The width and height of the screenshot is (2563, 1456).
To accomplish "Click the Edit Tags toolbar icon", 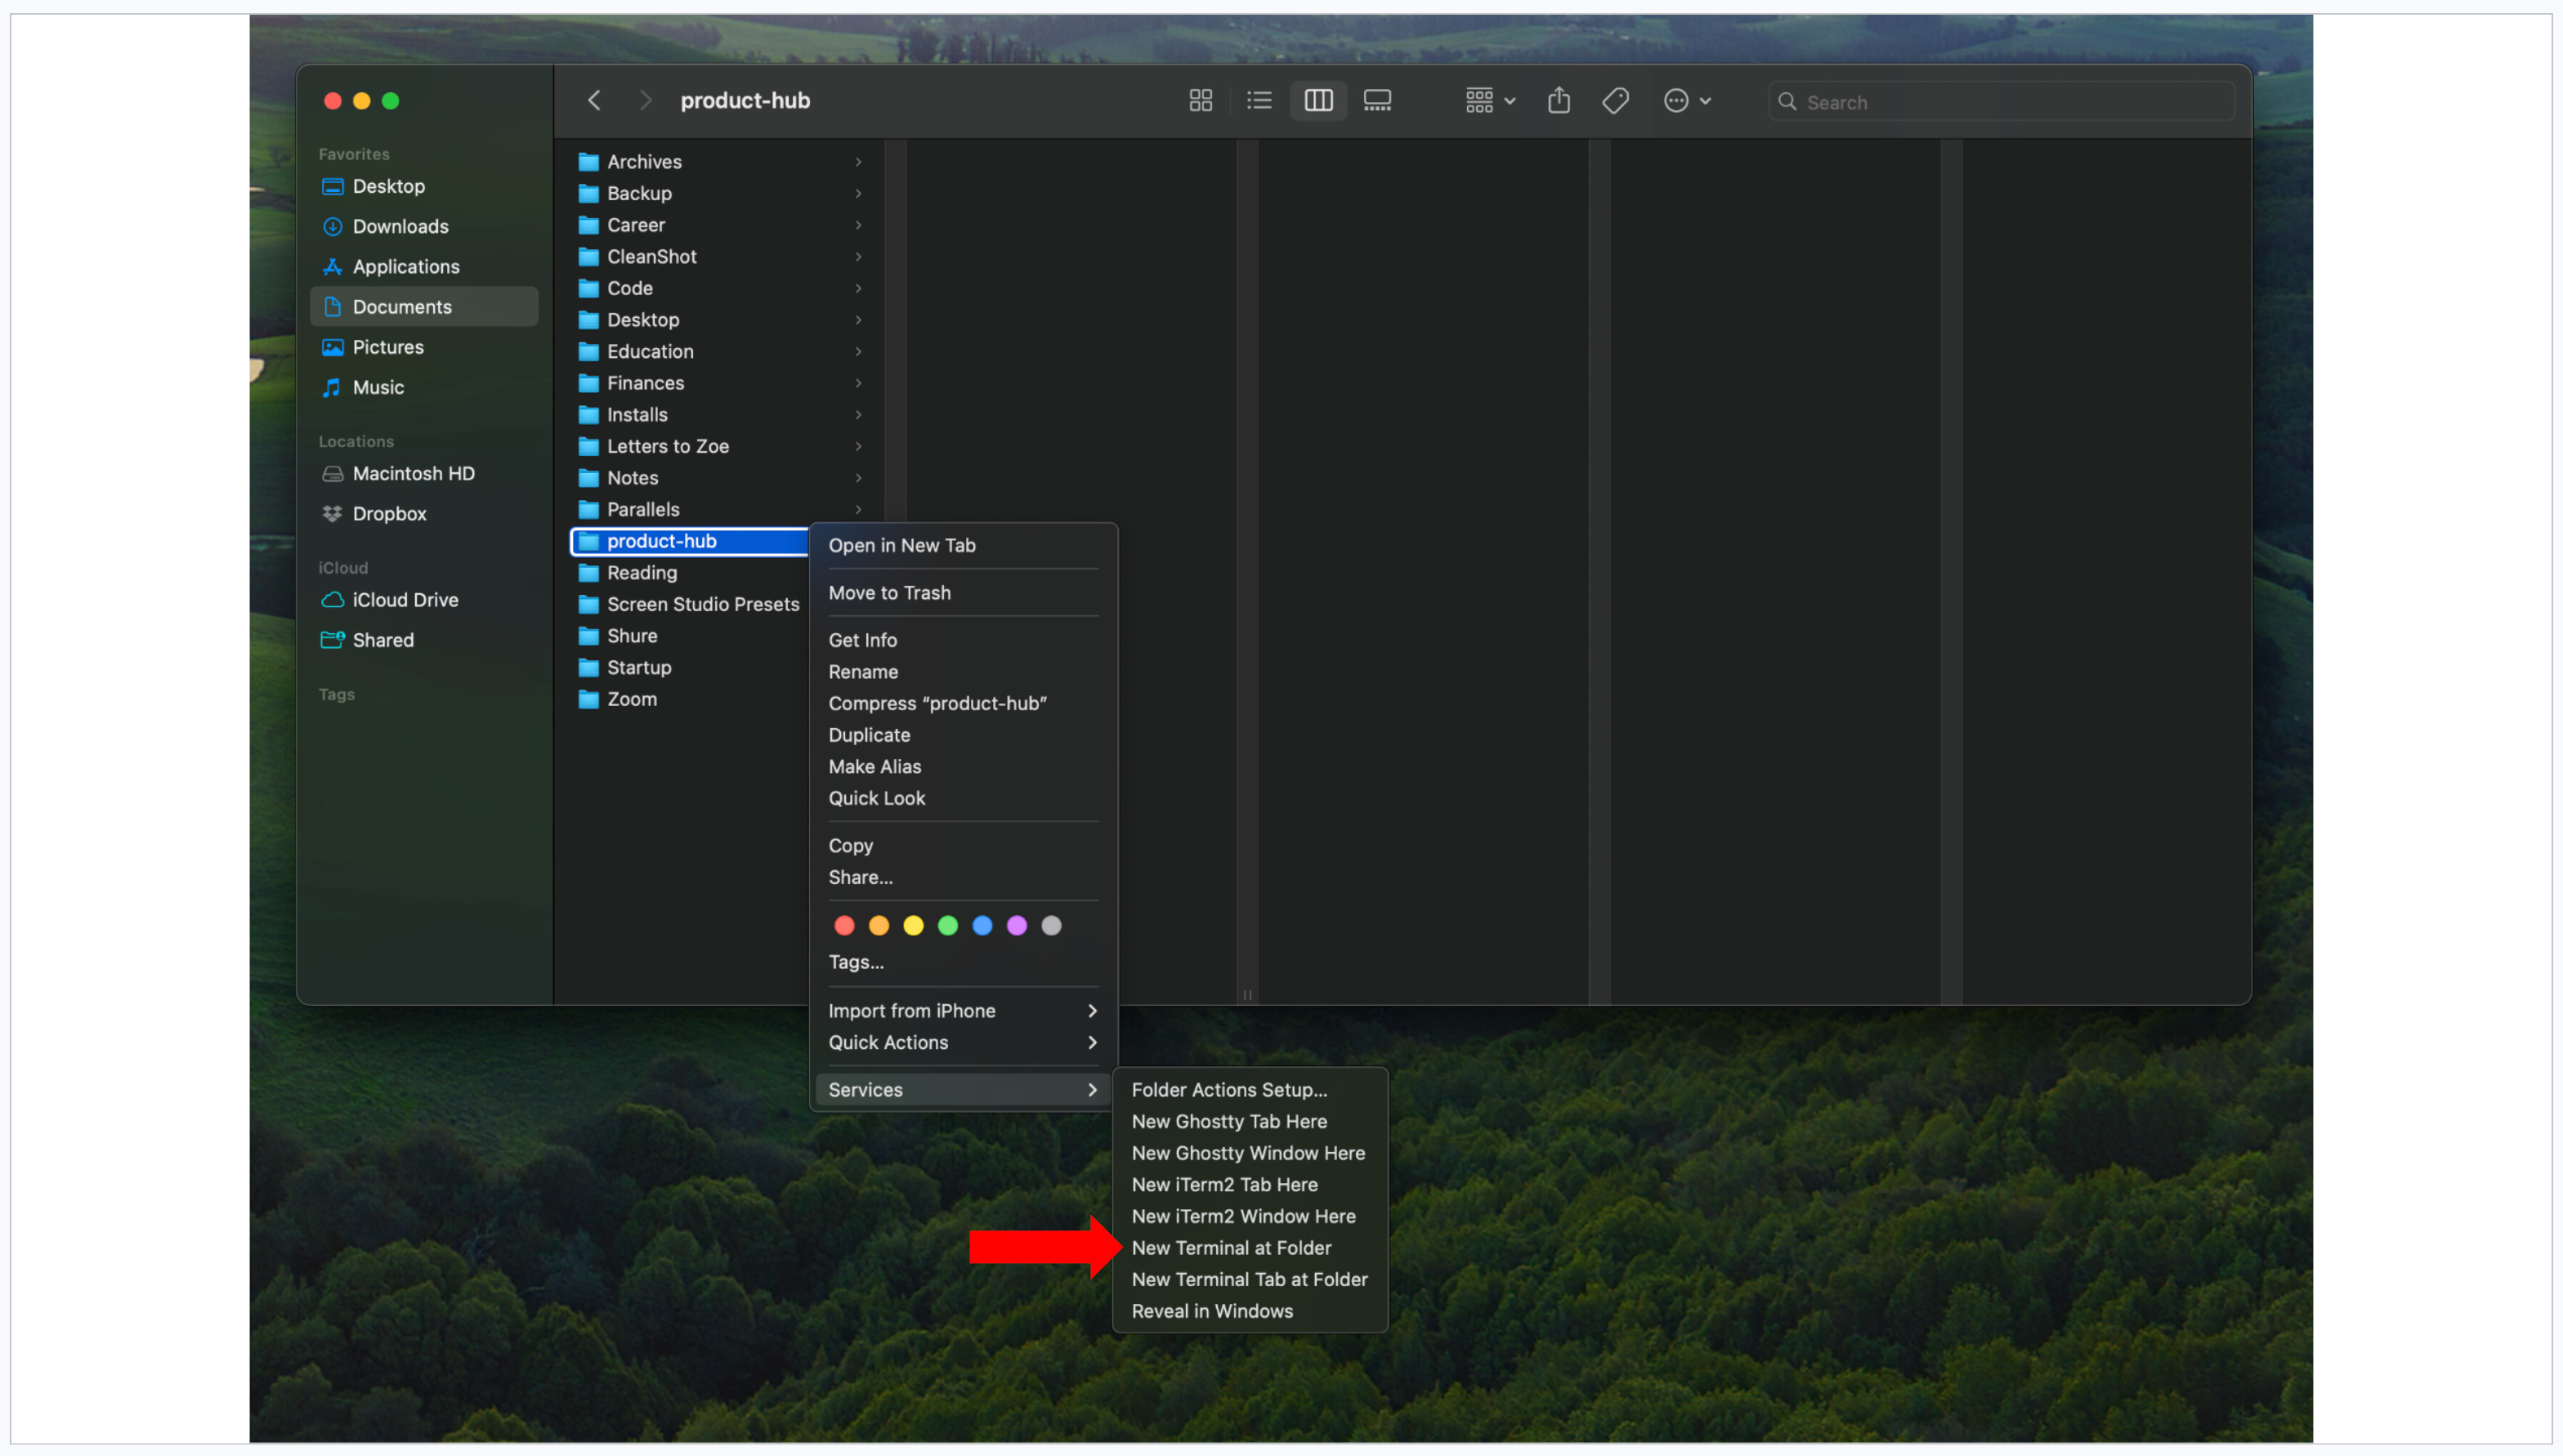I will 1615,101.
